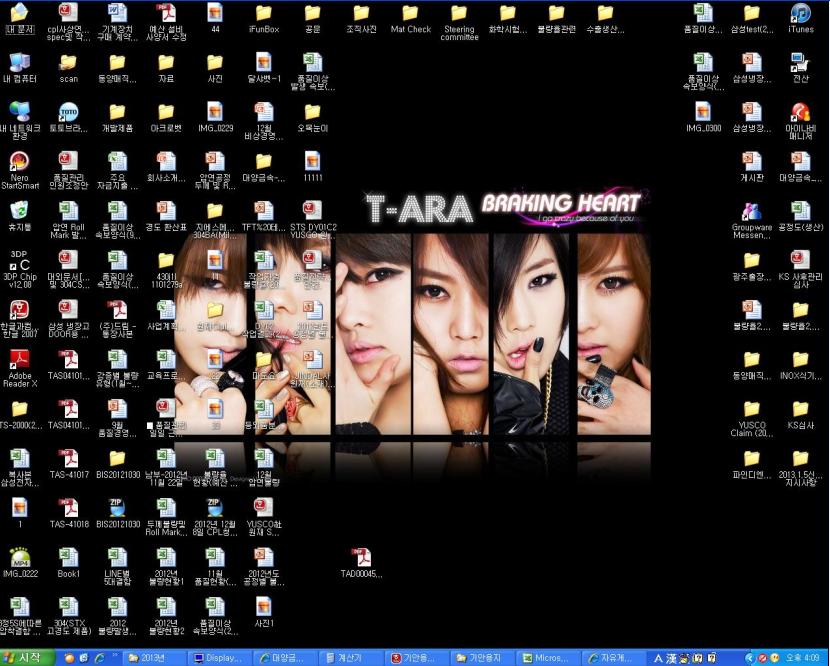This screenshot has width=830, height=666.
Task: Click the 전산 shortcut icon
Action: click(800, 68)
